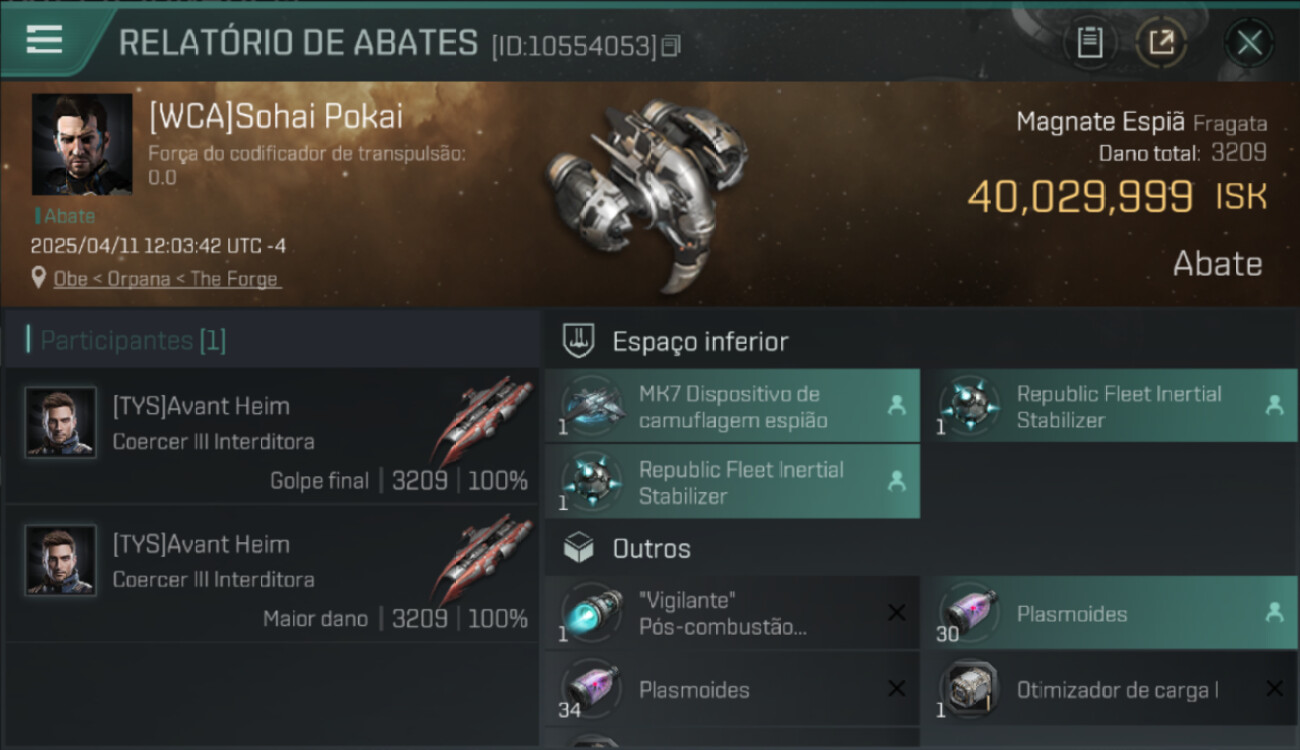The image size is (1300, 750).
Task: Select Avant Heim's Maior dano entry
Action: 270,573
